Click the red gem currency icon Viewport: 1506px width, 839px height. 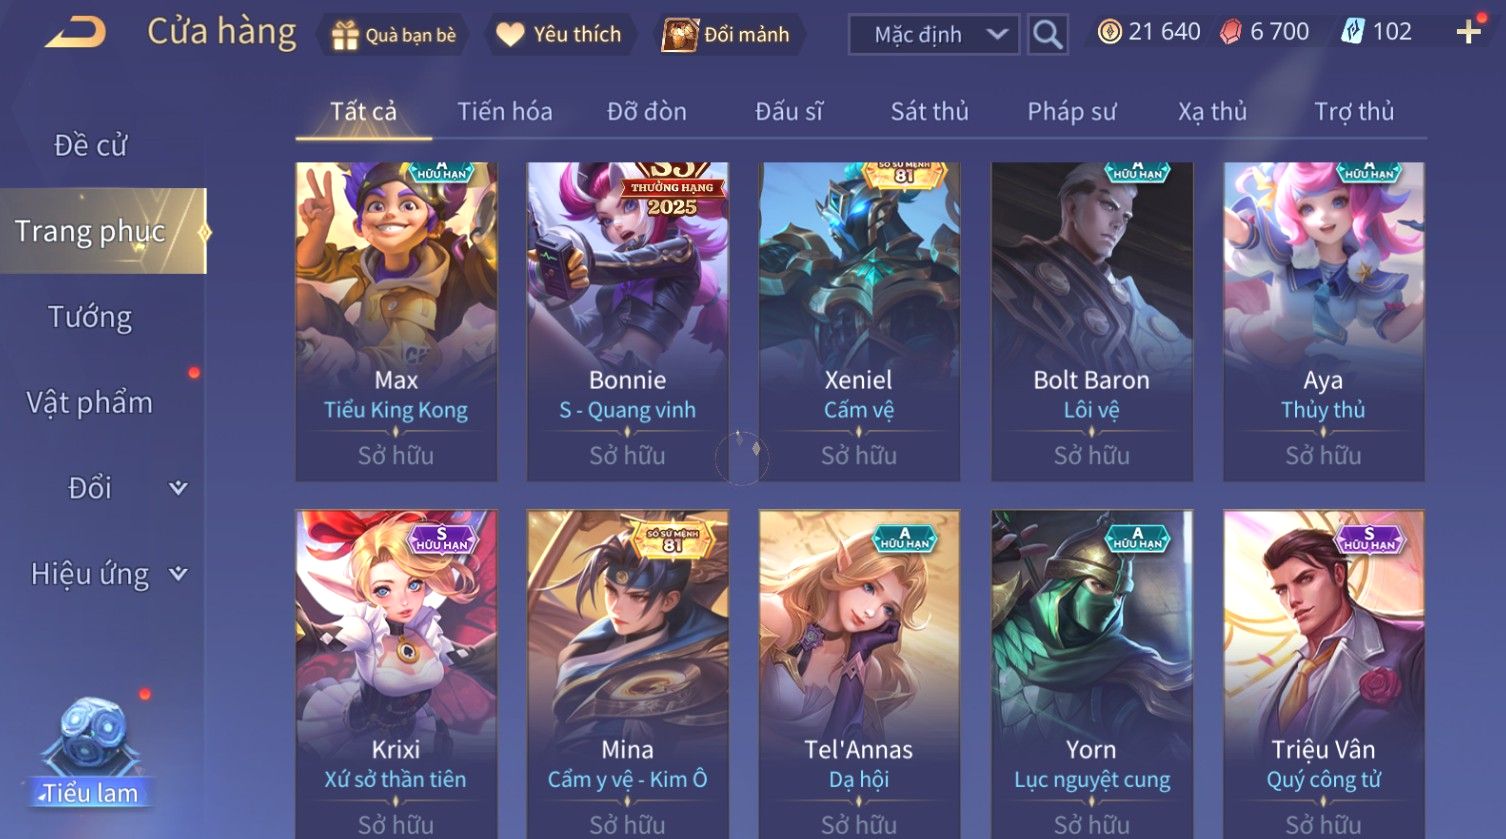(x=1230, y=32)
